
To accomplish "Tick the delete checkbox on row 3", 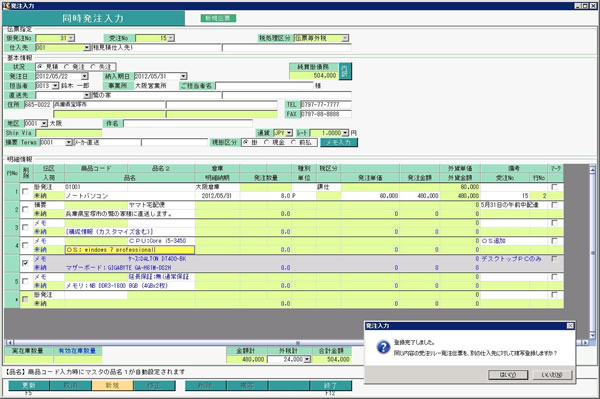I will click(x=25, y=227).
